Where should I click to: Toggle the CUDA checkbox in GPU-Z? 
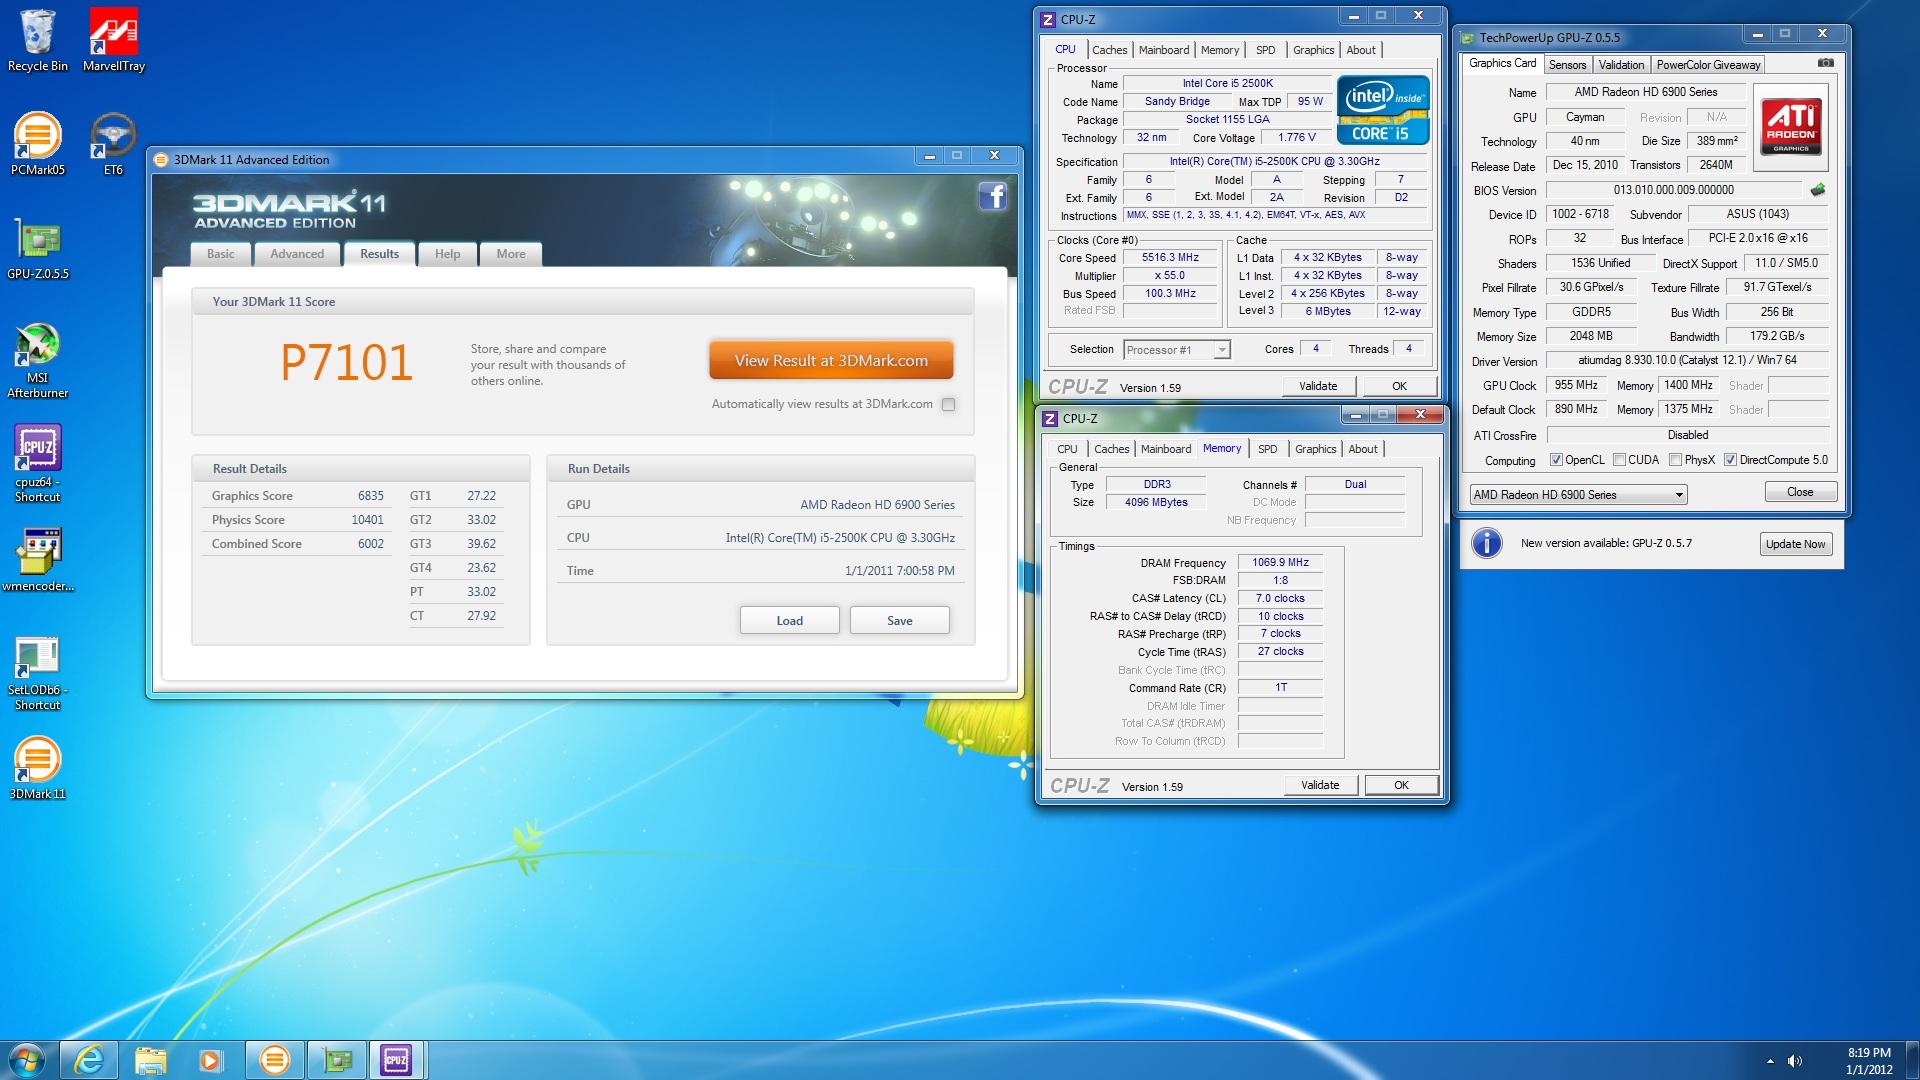click(x=1619, y=460)
